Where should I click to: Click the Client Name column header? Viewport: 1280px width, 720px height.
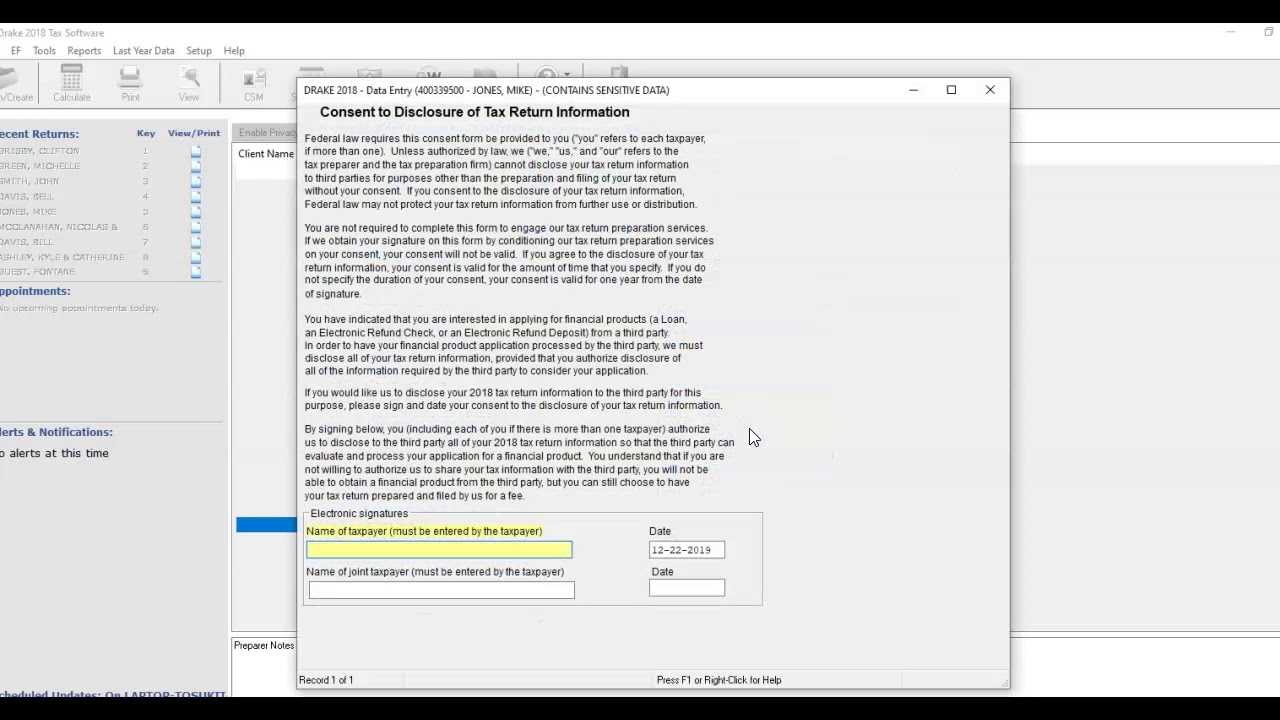pos(266,154)
